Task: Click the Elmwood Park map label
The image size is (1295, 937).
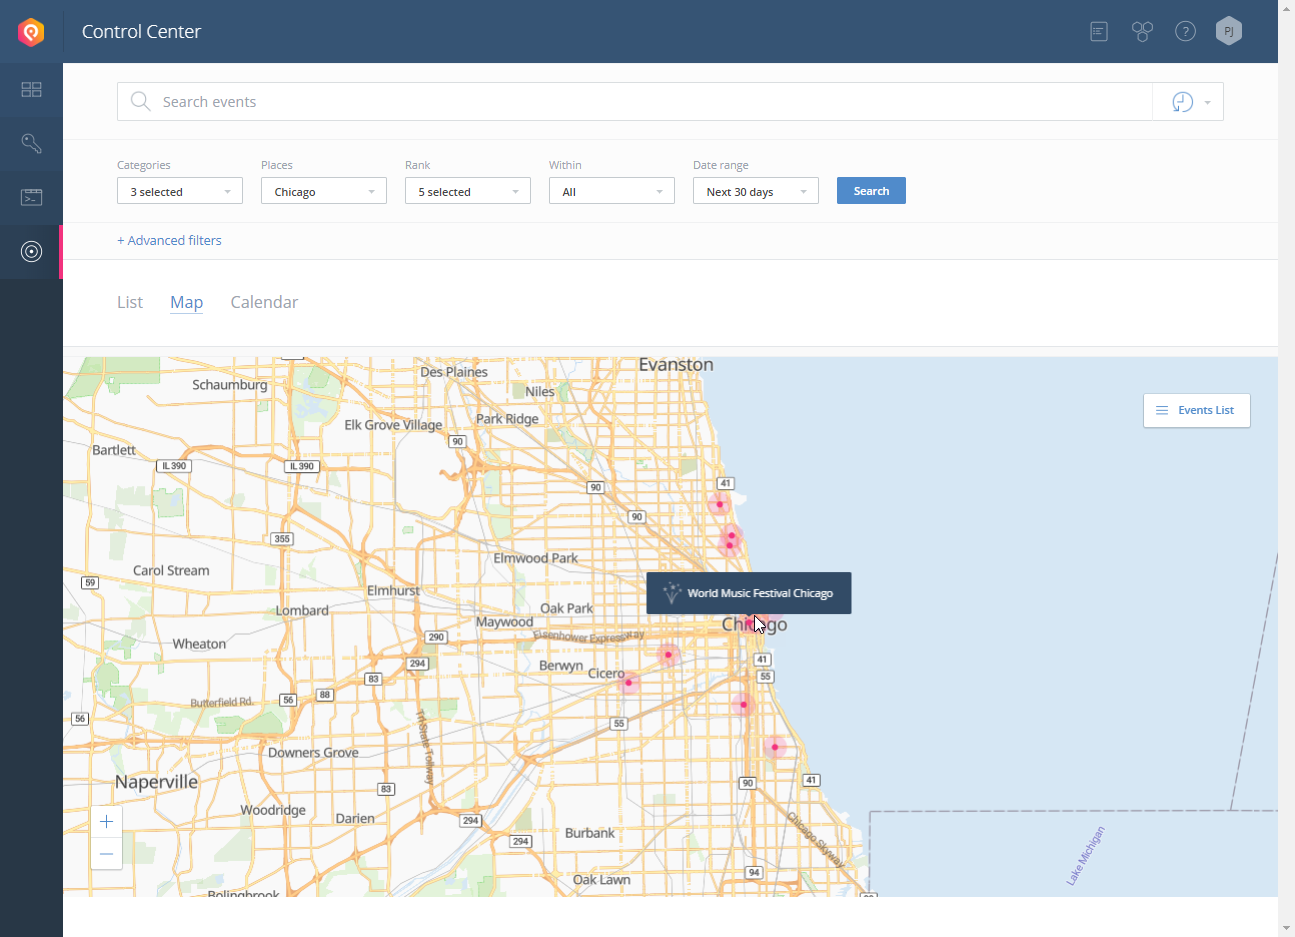Action: click(536, 558)
